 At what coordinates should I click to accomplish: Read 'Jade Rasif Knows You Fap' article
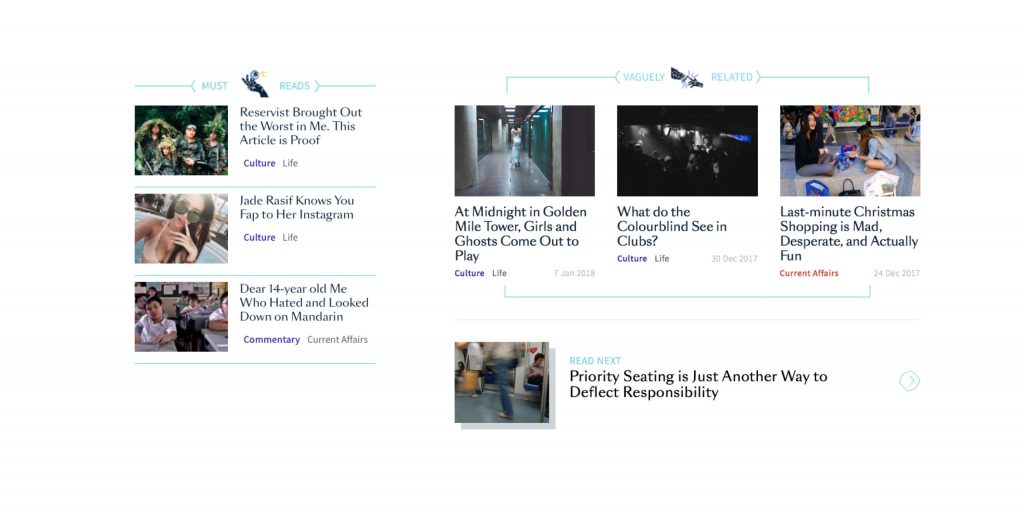(296, 208)
